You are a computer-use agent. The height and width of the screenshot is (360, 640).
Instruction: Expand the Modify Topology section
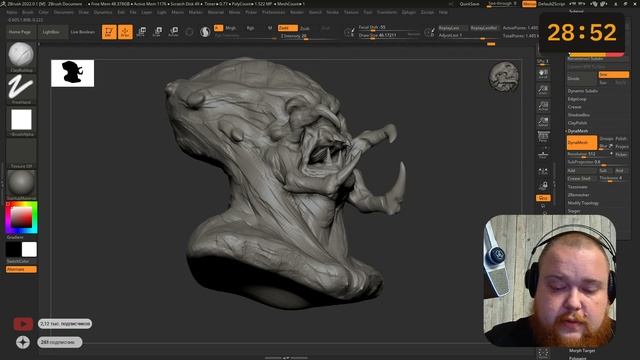(x=583, y=203)
